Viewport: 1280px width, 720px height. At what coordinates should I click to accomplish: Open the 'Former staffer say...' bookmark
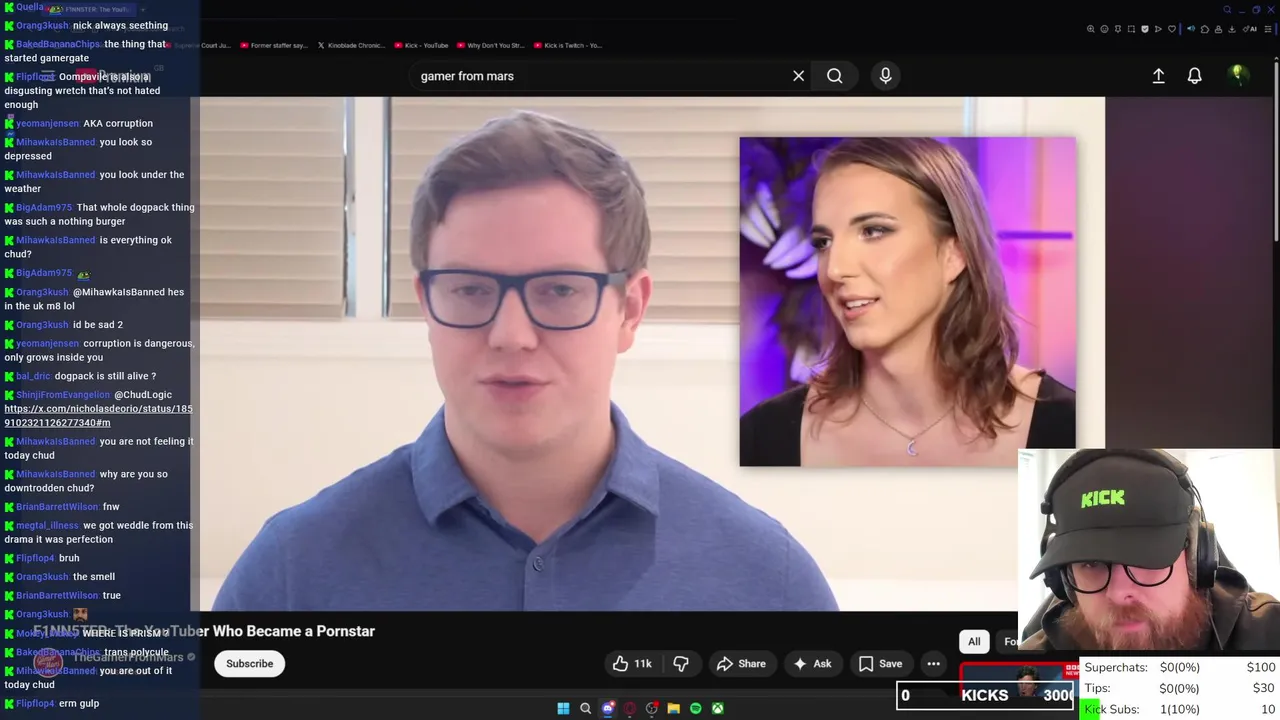(274, 45)
